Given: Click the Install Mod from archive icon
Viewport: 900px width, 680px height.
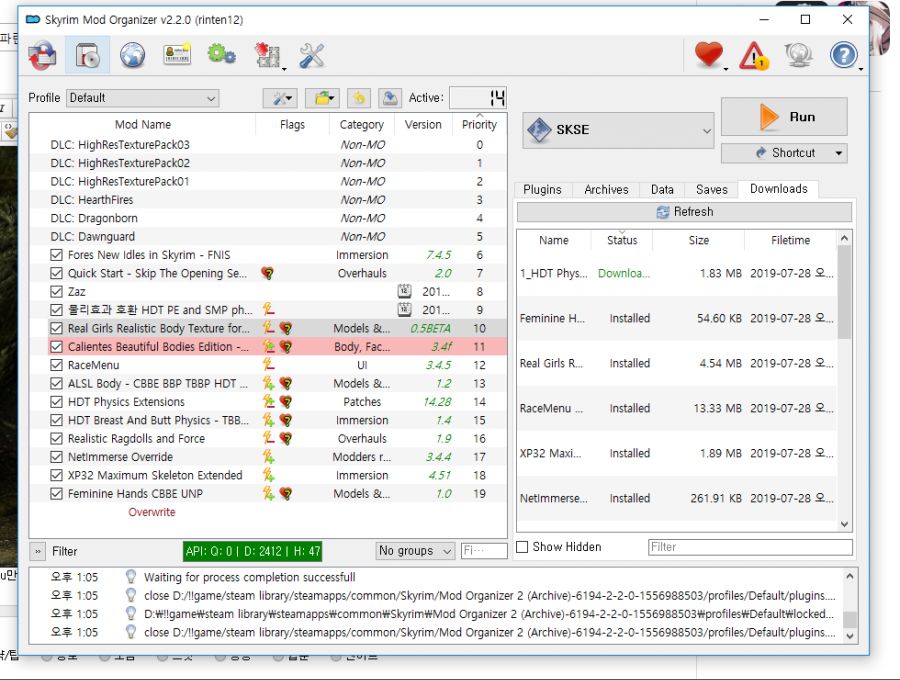Looking at the screenshot, I should click(x=43, y=56).
